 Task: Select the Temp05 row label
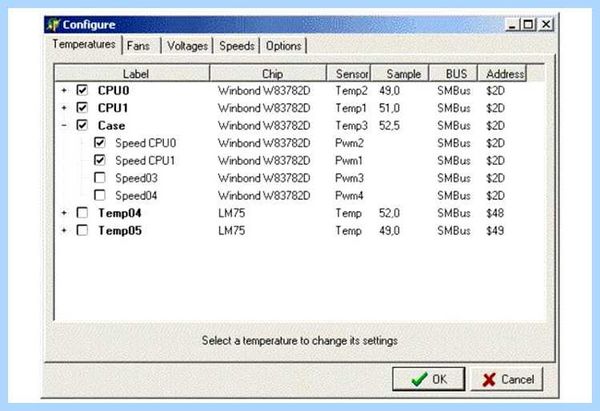[120, 231]
